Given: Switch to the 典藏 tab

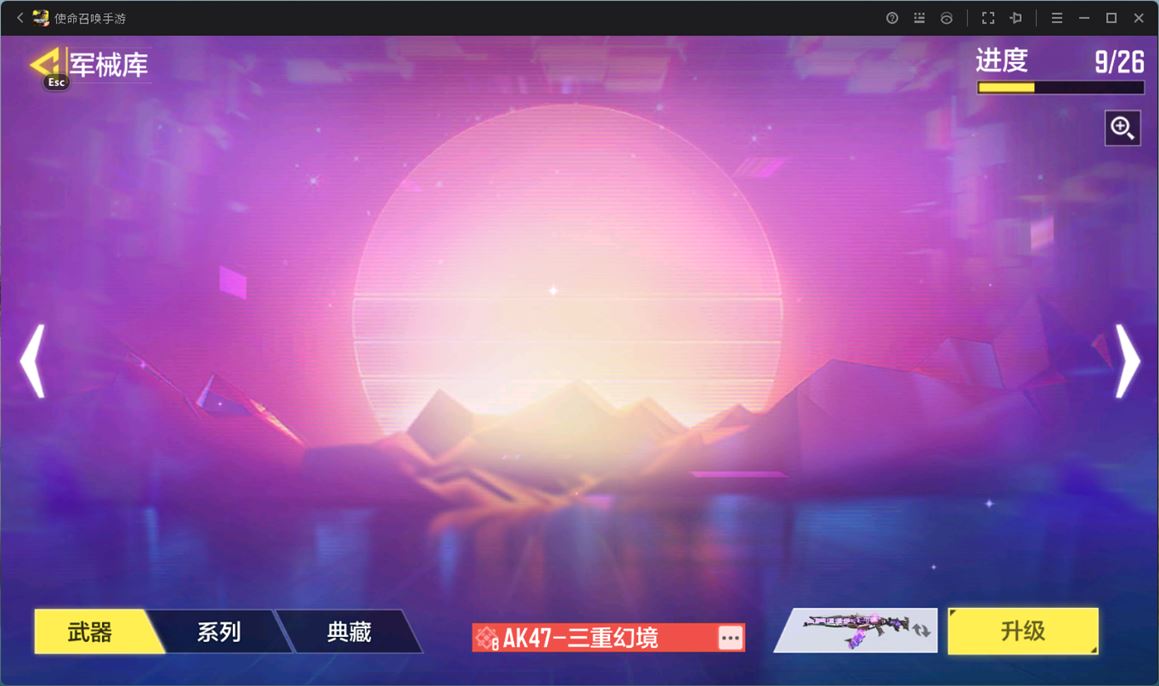Looking at the screenshot, I should (349, 631).
